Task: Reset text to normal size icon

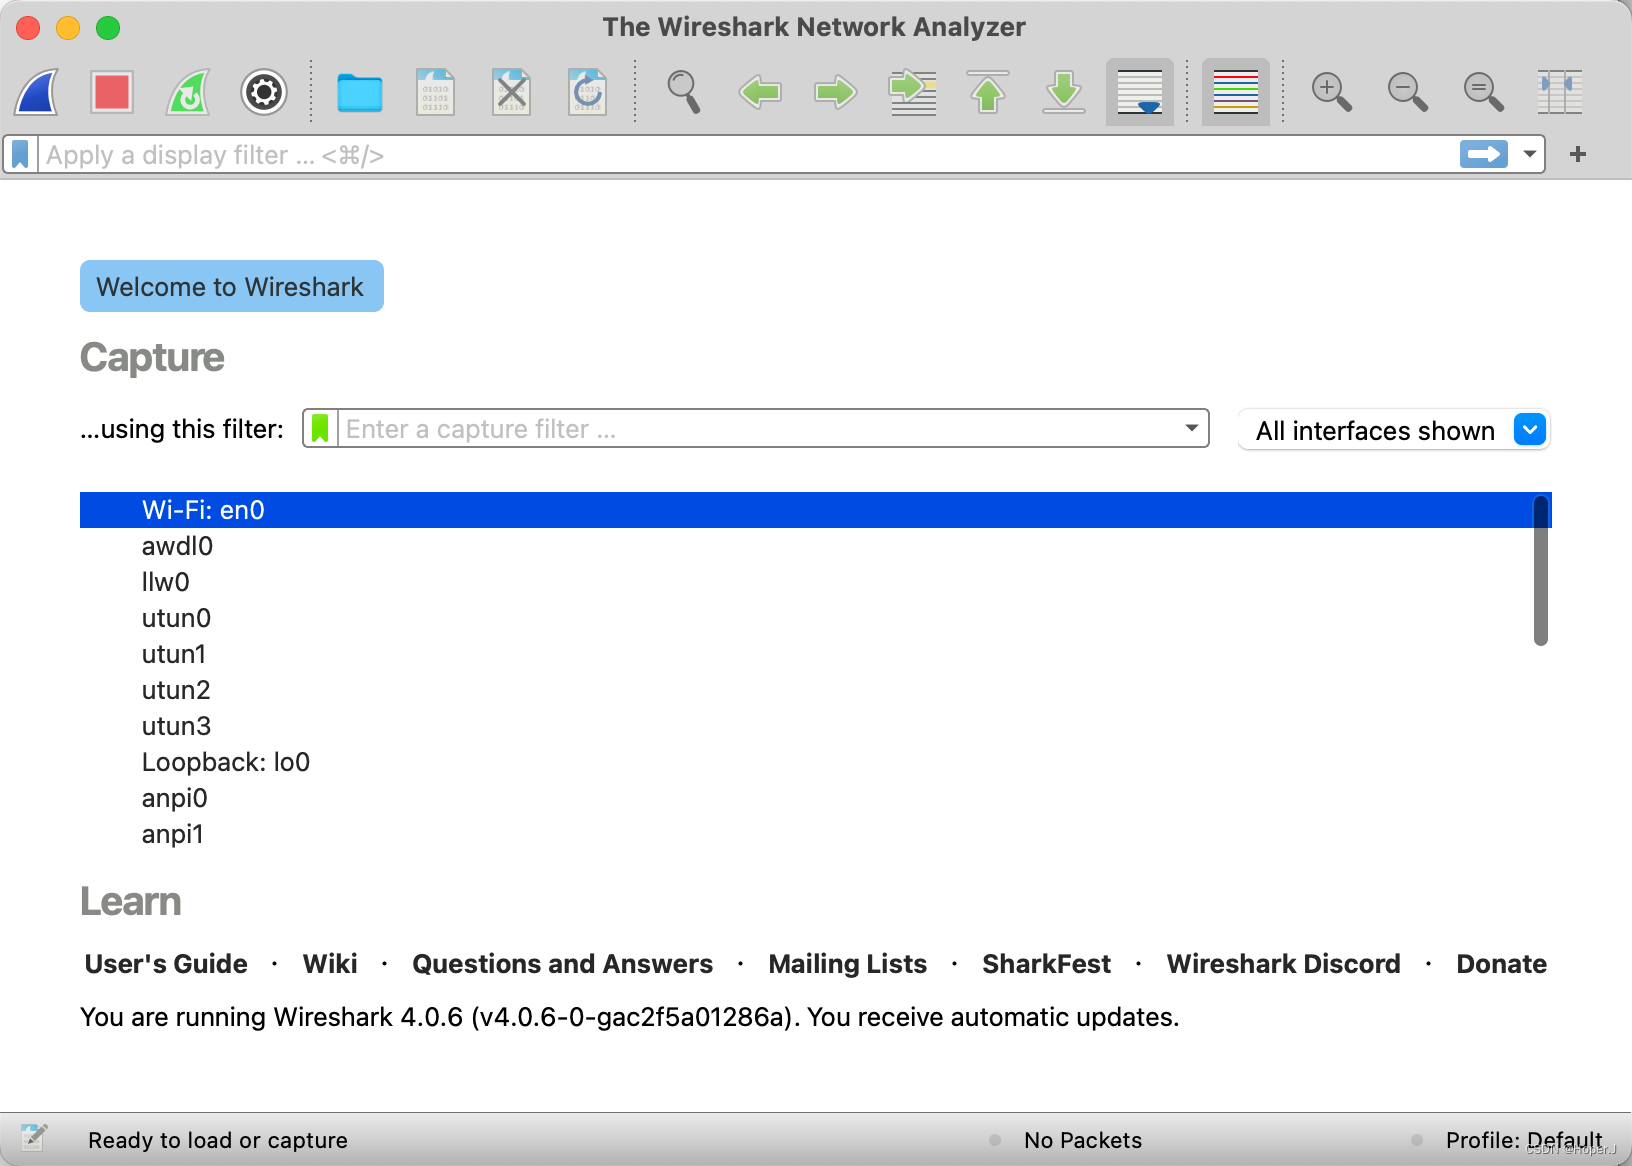Action: coord(1484,92)
